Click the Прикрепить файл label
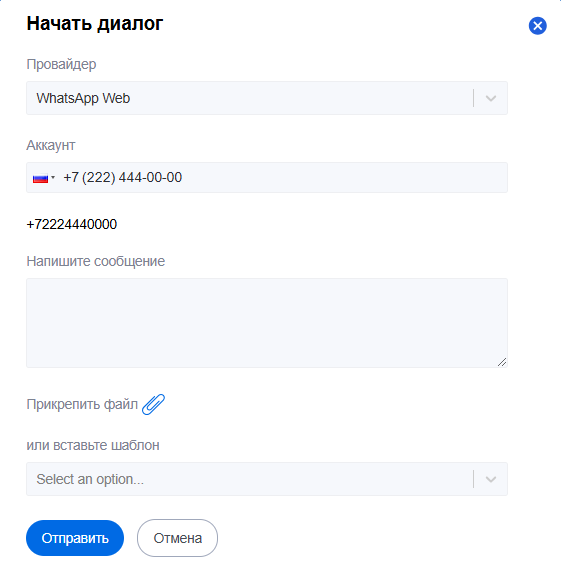The width and height of the screenshot is (561, 578). coord(82,404)
